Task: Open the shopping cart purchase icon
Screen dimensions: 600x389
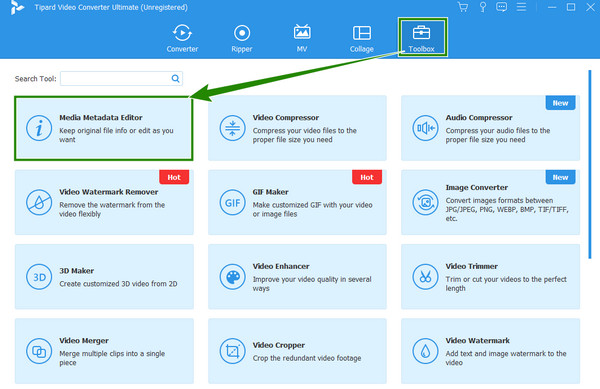Action: coord(463,7)
